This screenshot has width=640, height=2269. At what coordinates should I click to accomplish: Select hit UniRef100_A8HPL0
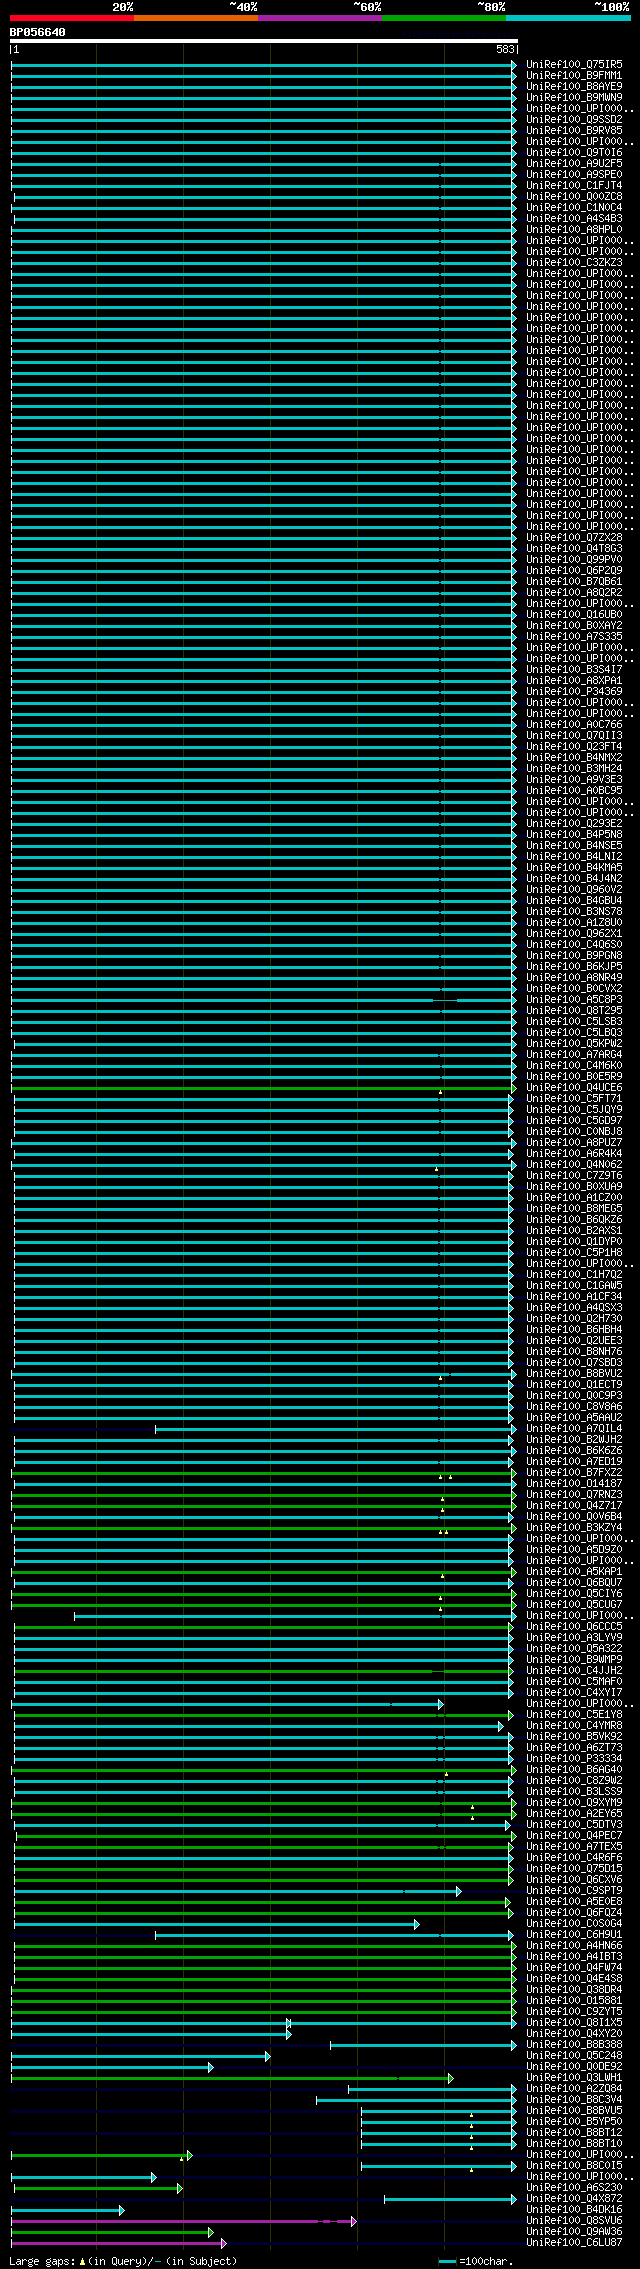[x=574, y=229]
